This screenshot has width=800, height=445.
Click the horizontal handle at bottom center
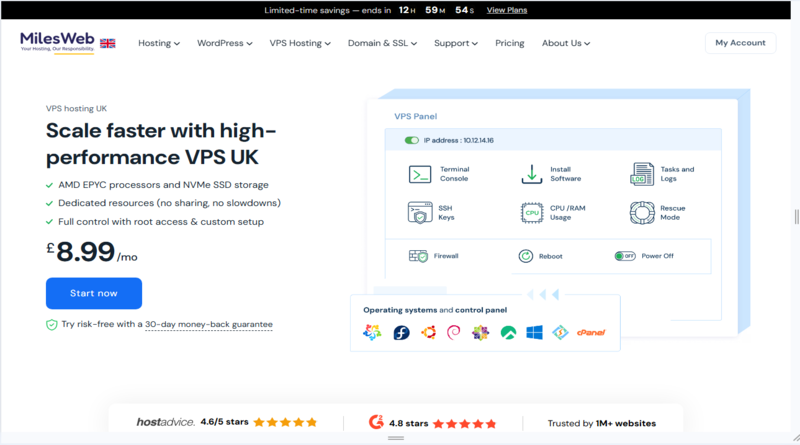396,438
